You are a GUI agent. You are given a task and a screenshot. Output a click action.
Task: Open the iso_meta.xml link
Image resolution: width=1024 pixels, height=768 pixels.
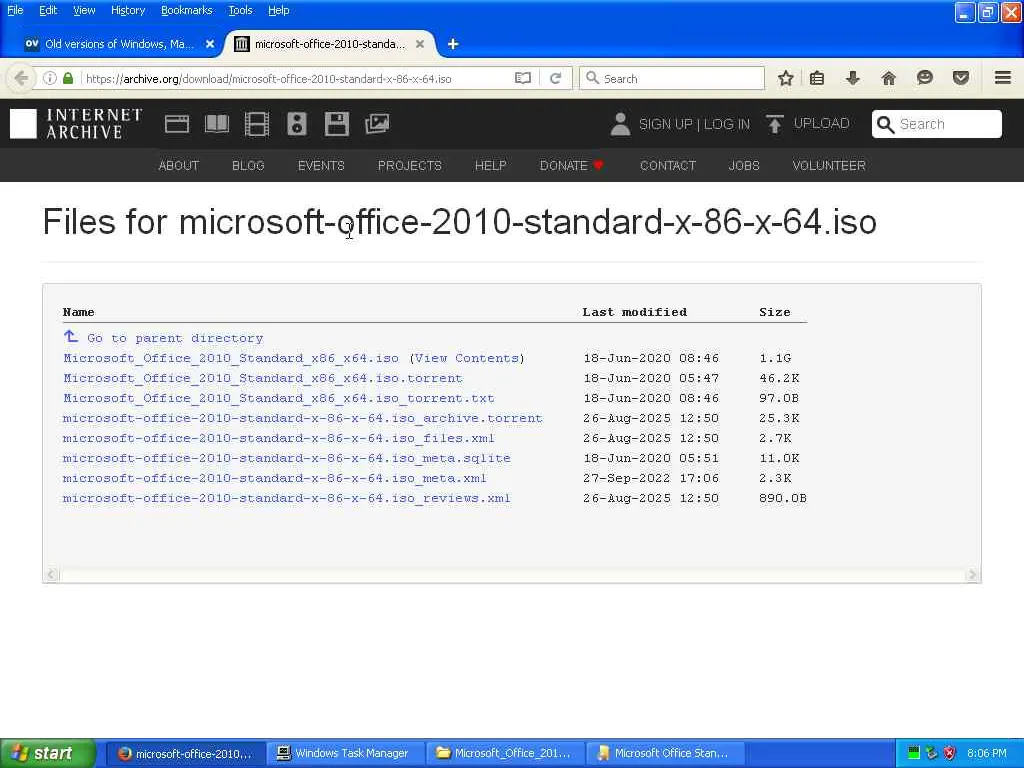click(274, 478)
